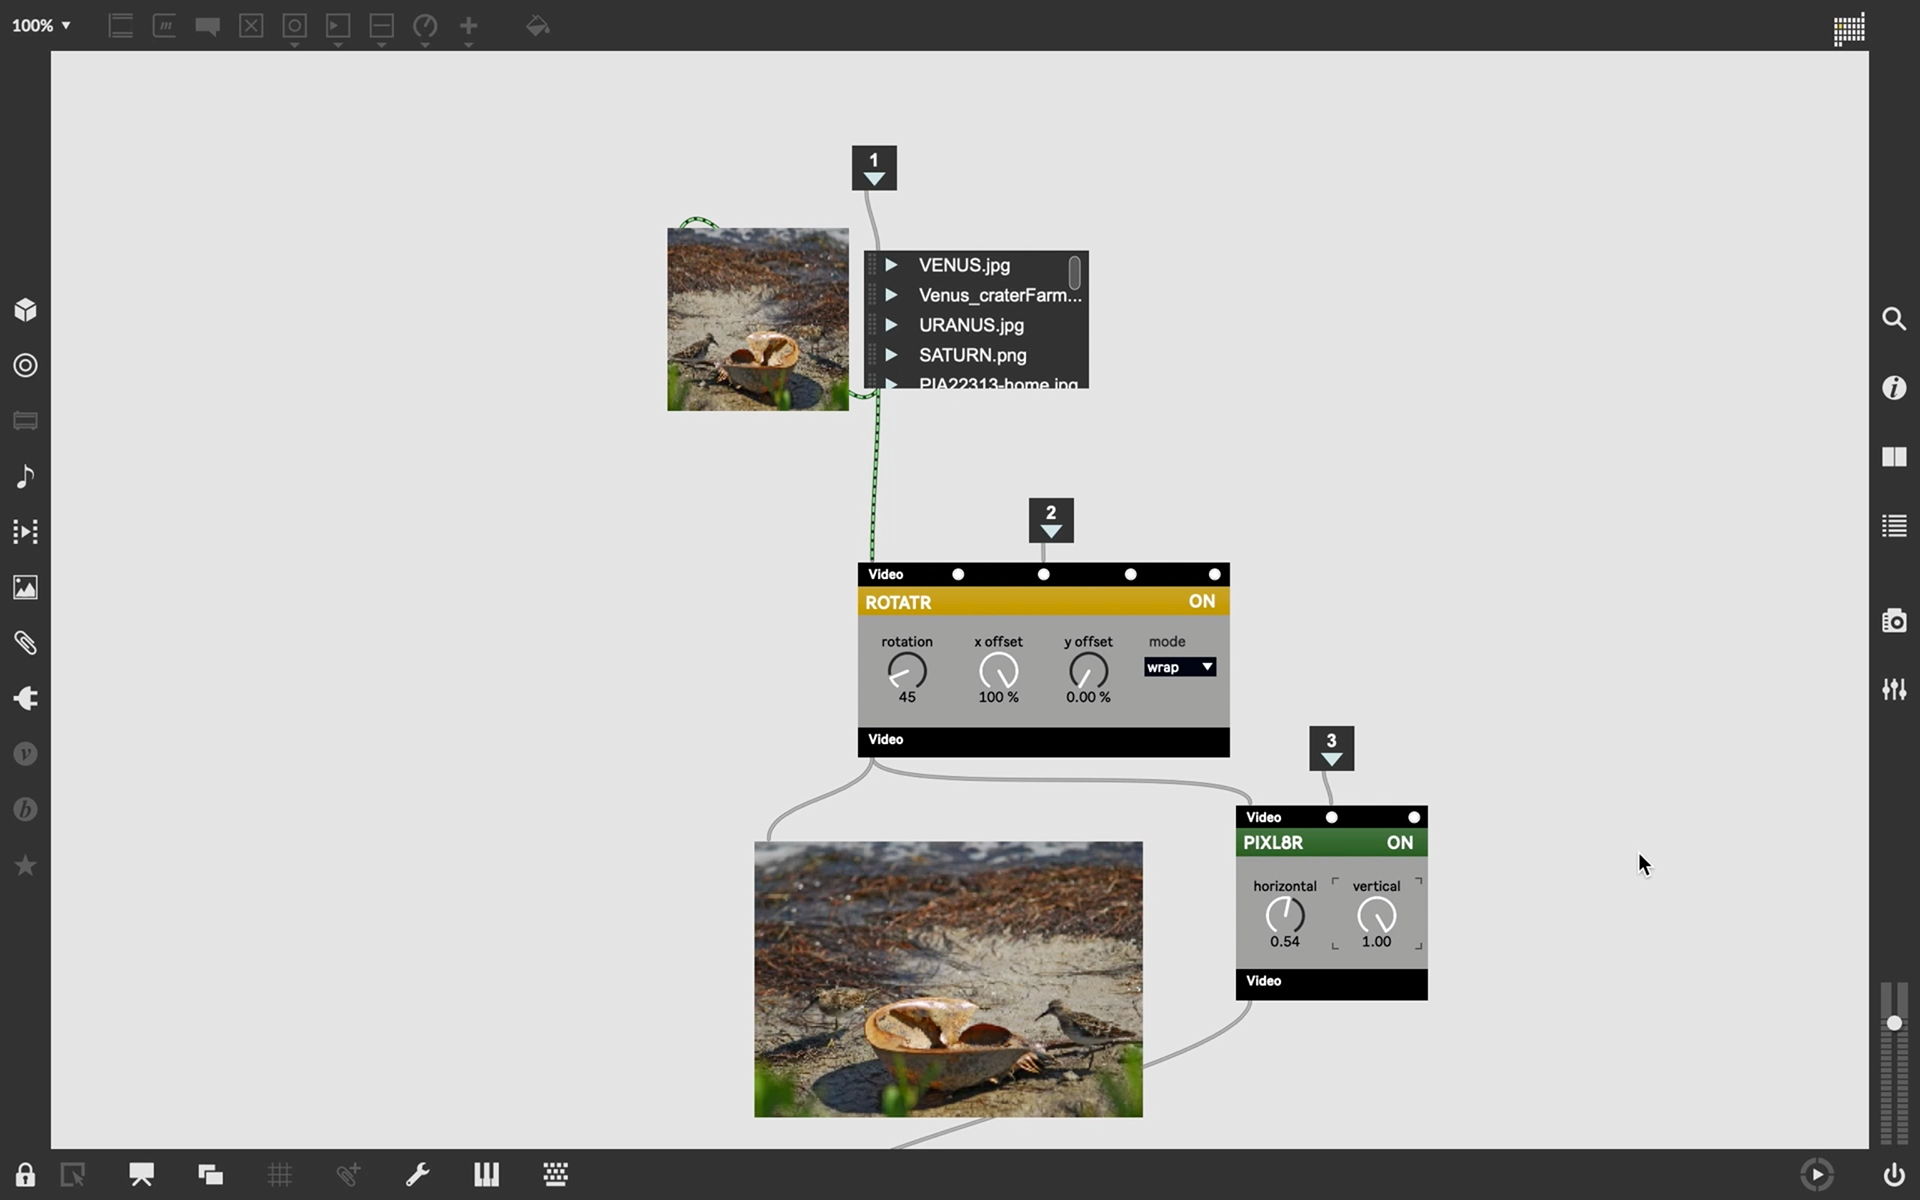The height and width of the screenshot is (1200, 1920).
Task: Open the BEAP modules b icon
Action: coord(26,809)
